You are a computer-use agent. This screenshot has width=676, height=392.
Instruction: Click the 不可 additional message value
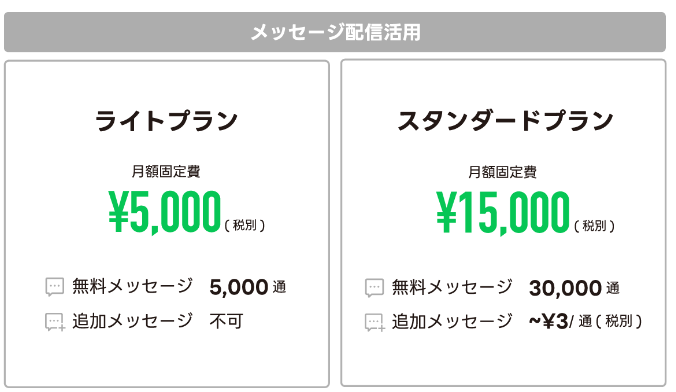click(226, 321)
